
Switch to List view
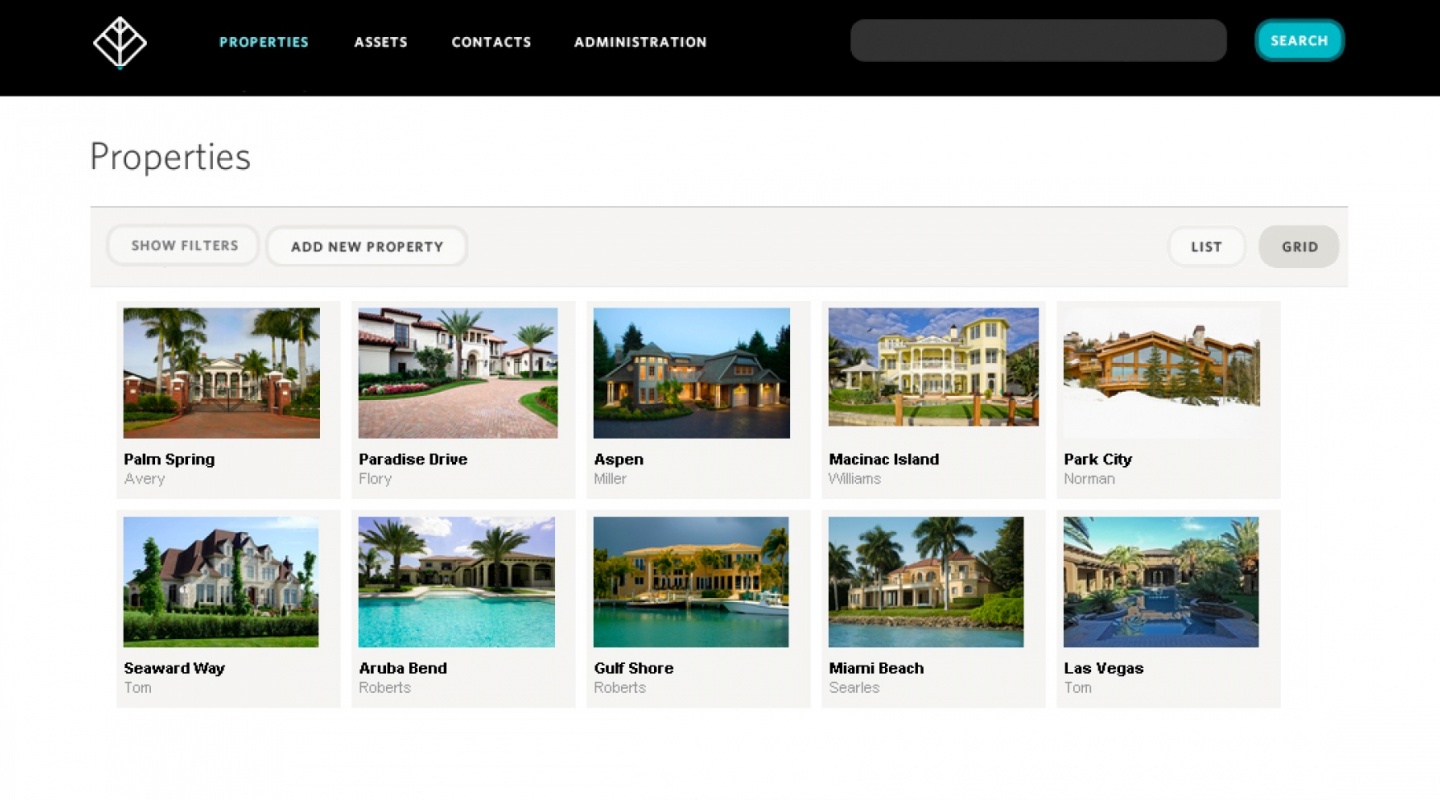point(1206,247)
